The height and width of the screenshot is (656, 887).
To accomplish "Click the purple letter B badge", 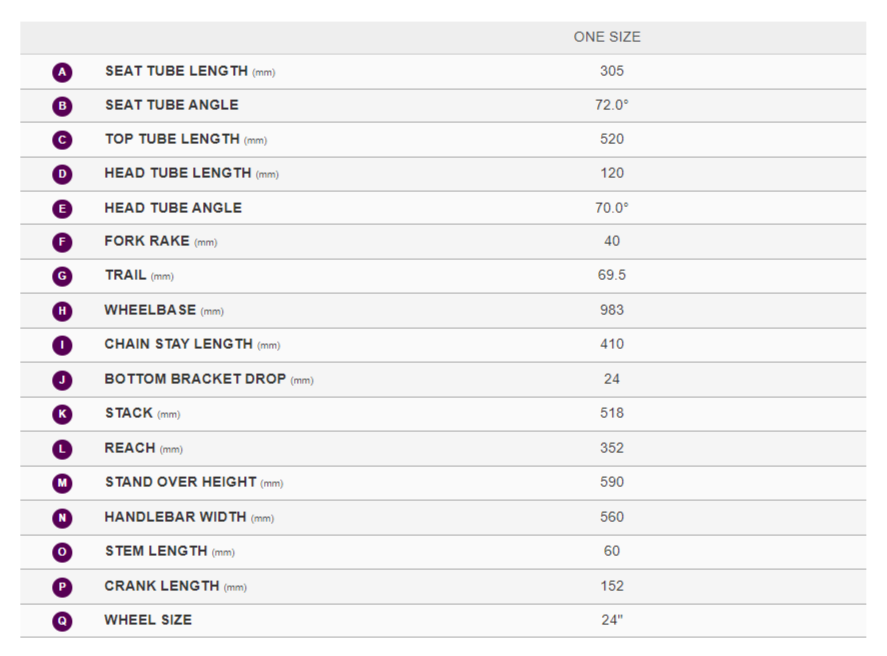I will pyautogui.click(x=63, y=106).
